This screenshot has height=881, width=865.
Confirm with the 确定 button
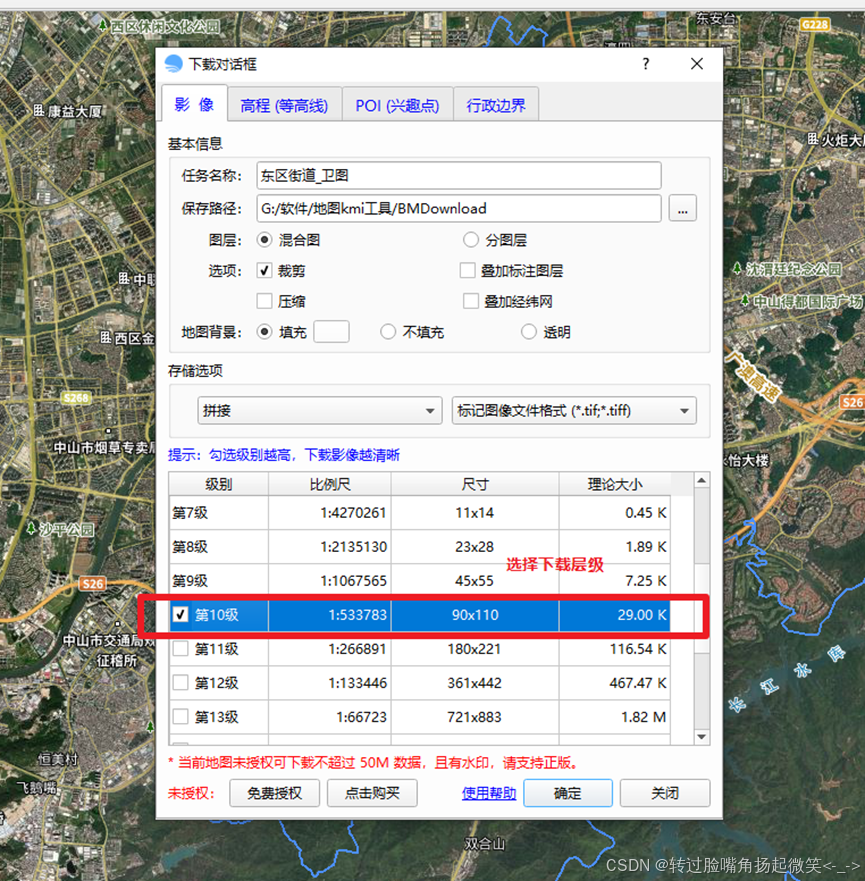568,793
